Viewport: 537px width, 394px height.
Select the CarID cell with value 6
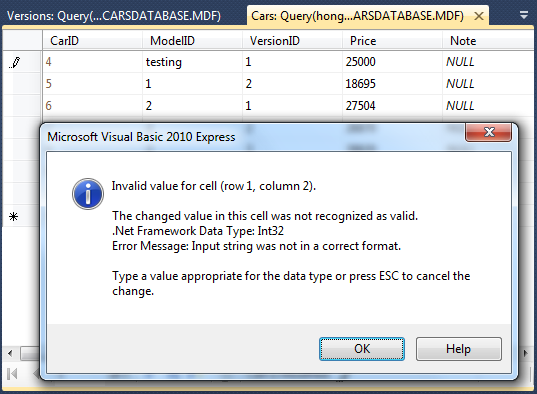(x=92, y=106)
